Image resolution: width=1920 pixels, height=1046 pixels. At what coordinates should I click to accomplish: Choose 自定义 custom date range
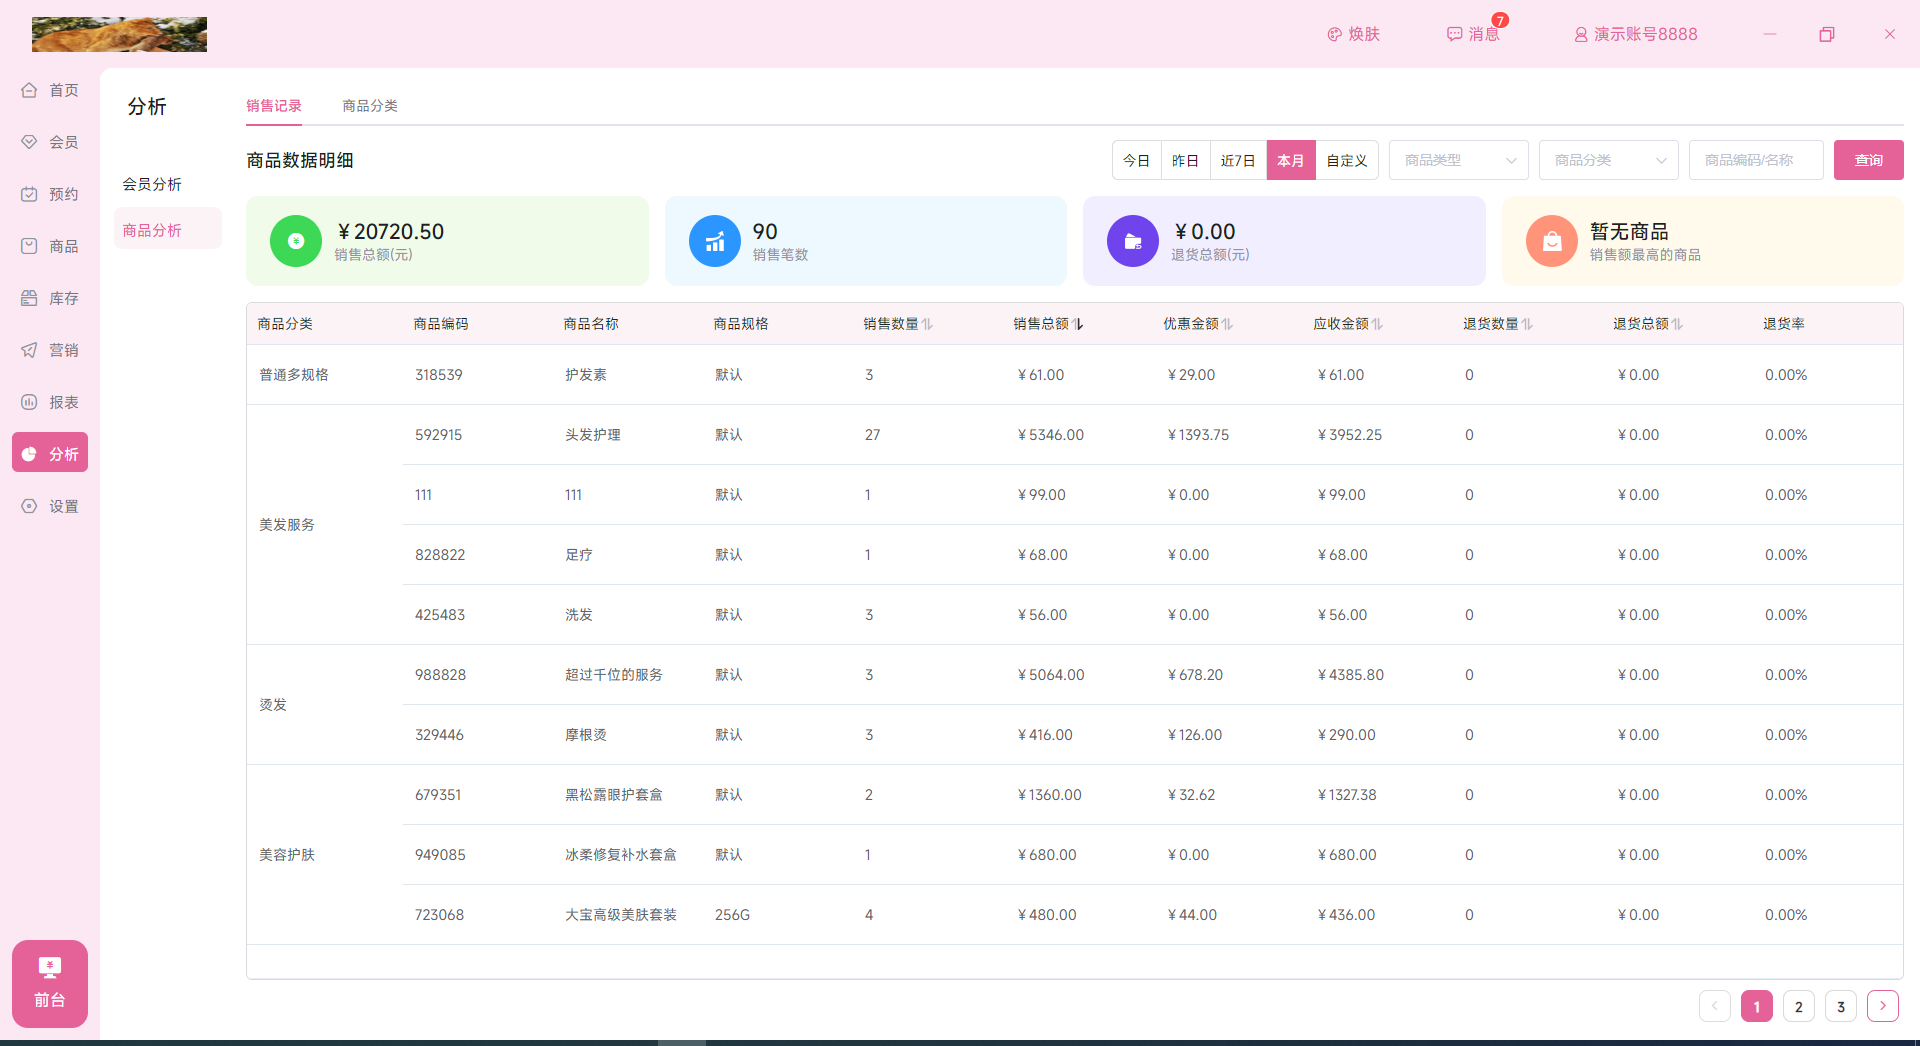[x=1347, y=160]
